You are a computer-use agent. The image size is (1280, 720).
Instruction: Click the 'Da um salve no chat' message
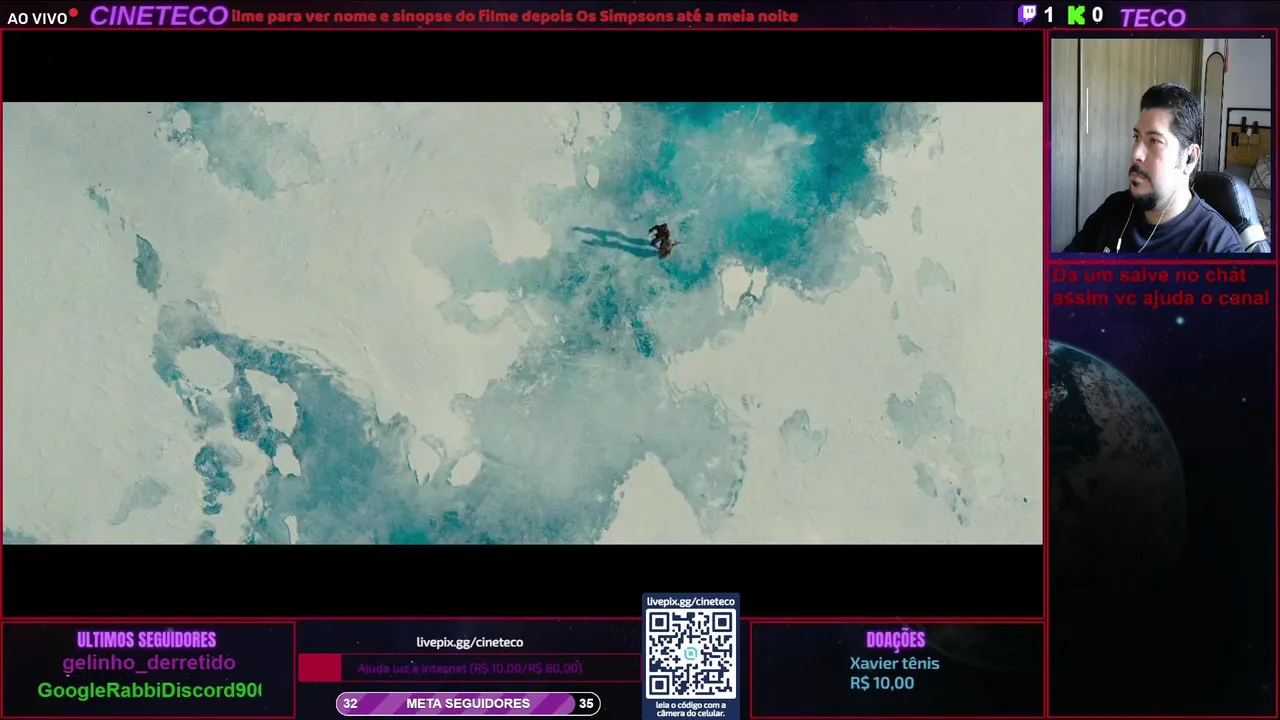click(1160, 286)
